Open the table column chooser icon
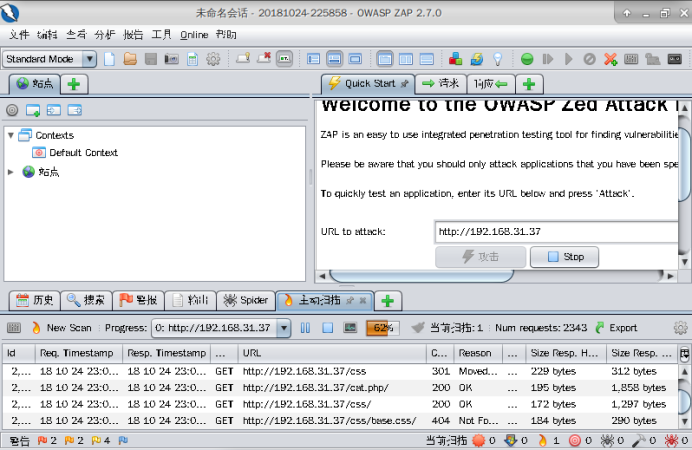 click(684, 353)
